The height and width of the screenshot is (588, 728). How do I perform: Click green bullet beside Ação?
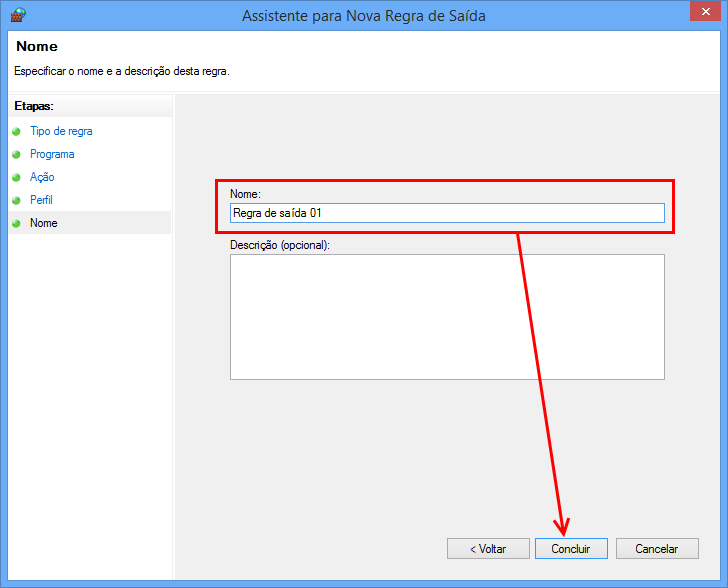click(16, 177)
